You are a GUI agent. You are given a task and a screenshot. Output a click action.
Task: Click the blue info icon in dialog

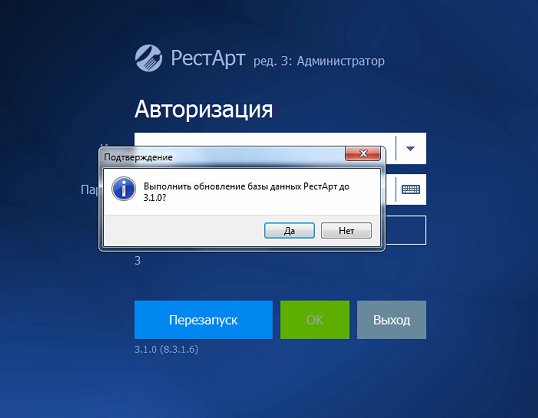click(x=124, y=188)
